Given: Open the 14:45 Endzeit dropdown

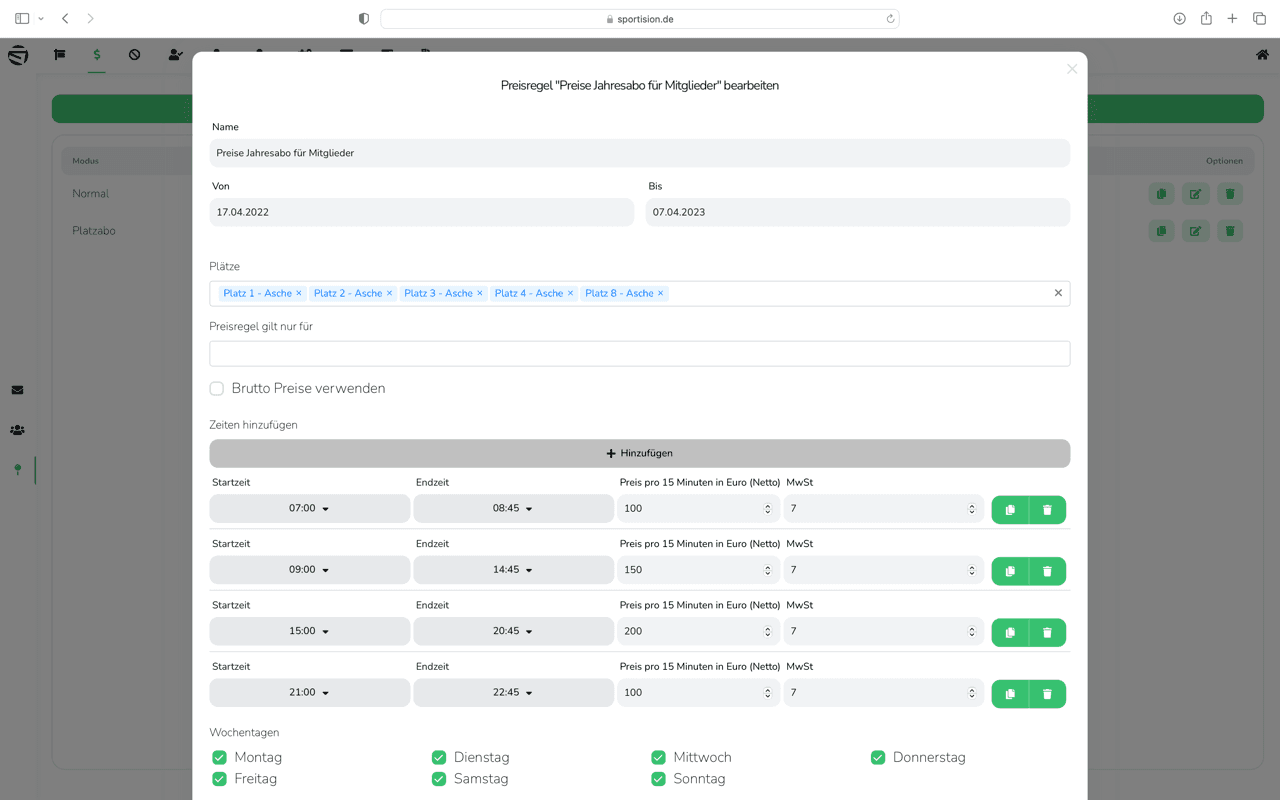Looking at the screenshot, I should [513, 570].
